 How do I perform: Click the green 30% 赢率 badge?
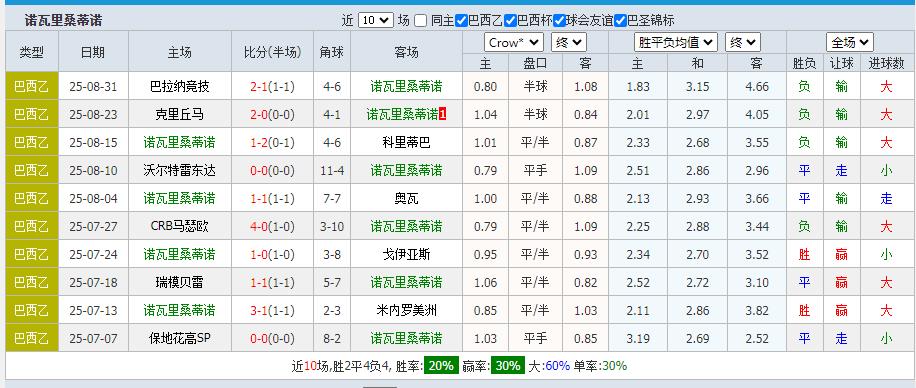pyautogui.click(x=508, y=366)
